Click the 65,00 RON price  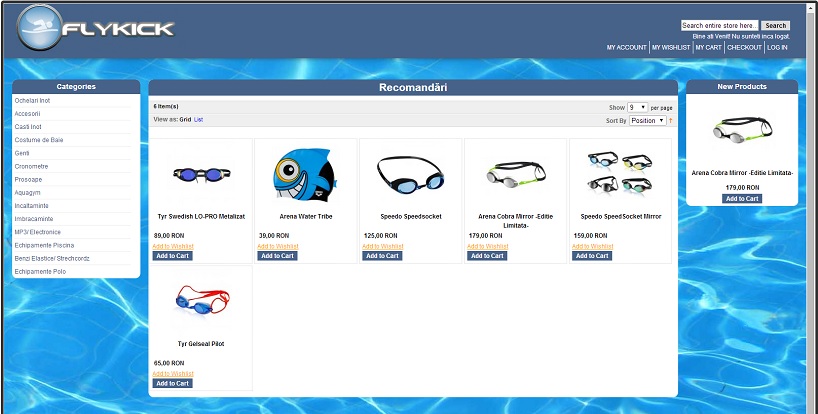169,363
